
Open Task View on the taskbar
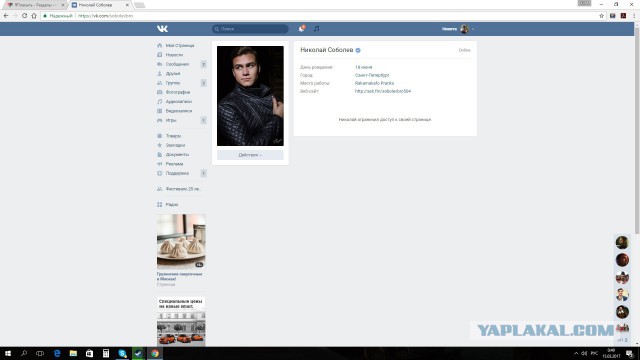pyautogui.click(x=40, y=353)
